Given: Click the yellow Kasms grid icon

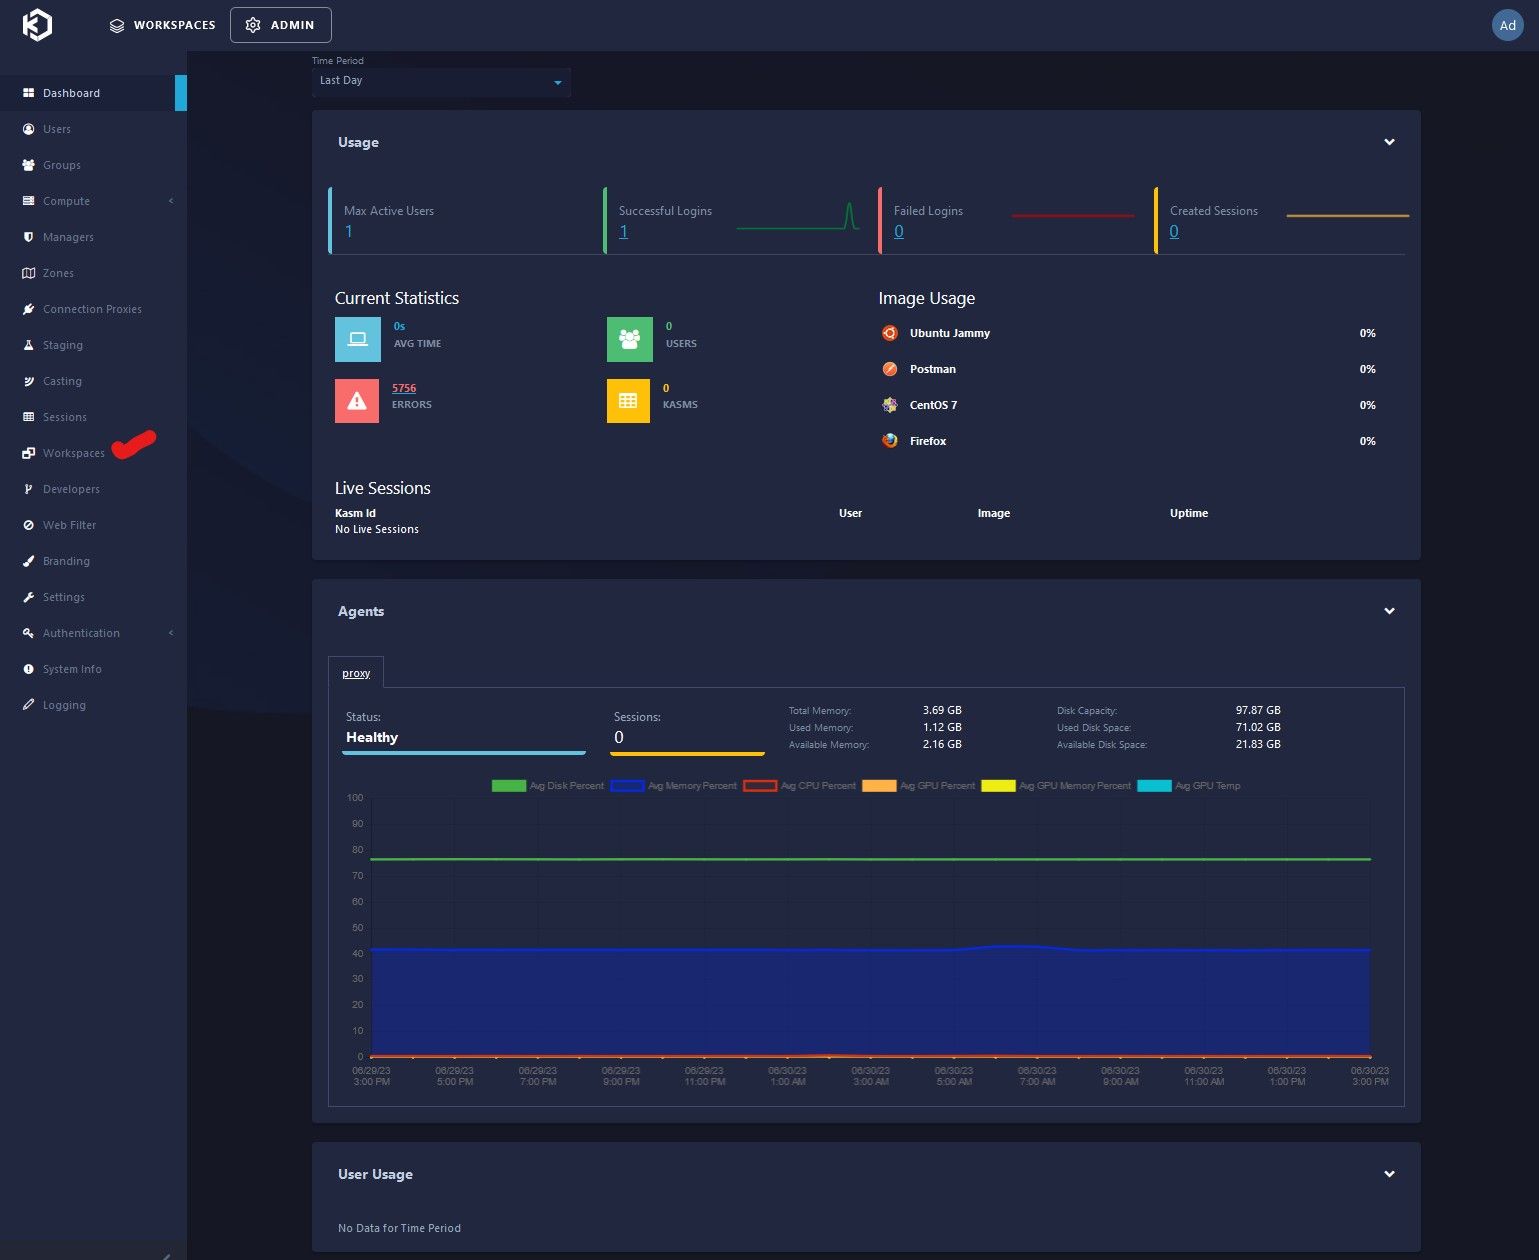Looking at the screenshot, I should (x=628, y=401).
